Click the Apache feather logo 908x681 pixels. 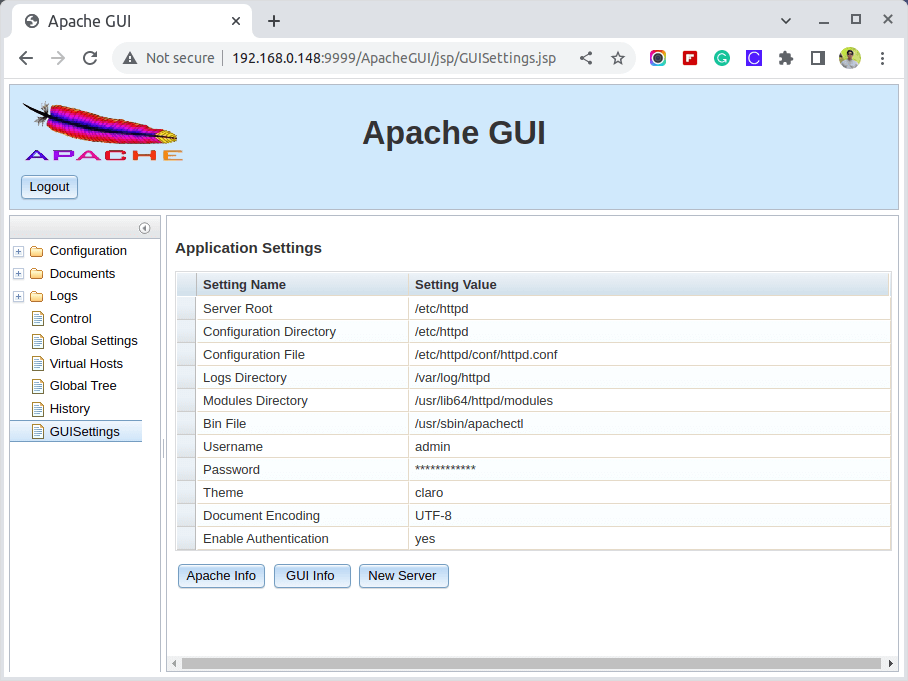coord(103,131)
